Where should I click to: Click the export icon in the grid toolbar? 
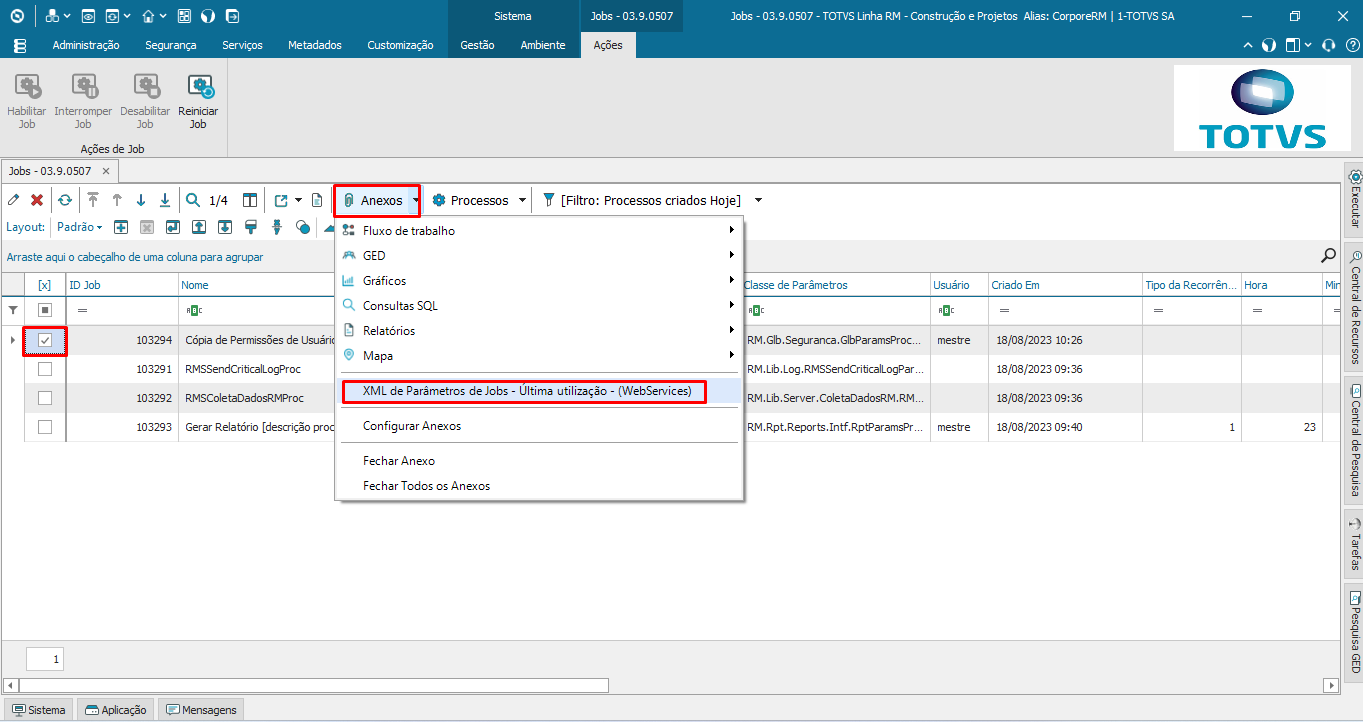pos(281,200)
